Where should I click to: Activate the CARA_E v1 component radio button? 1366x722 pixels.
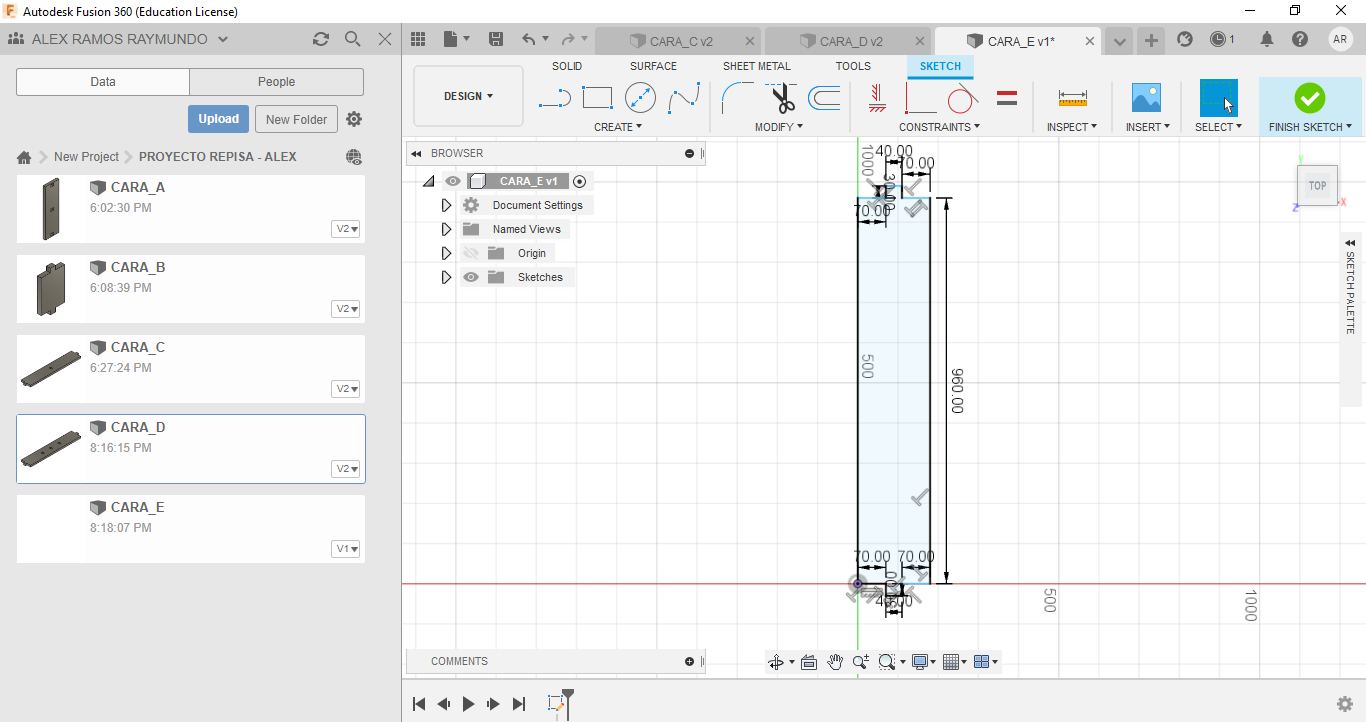point(579,181)
